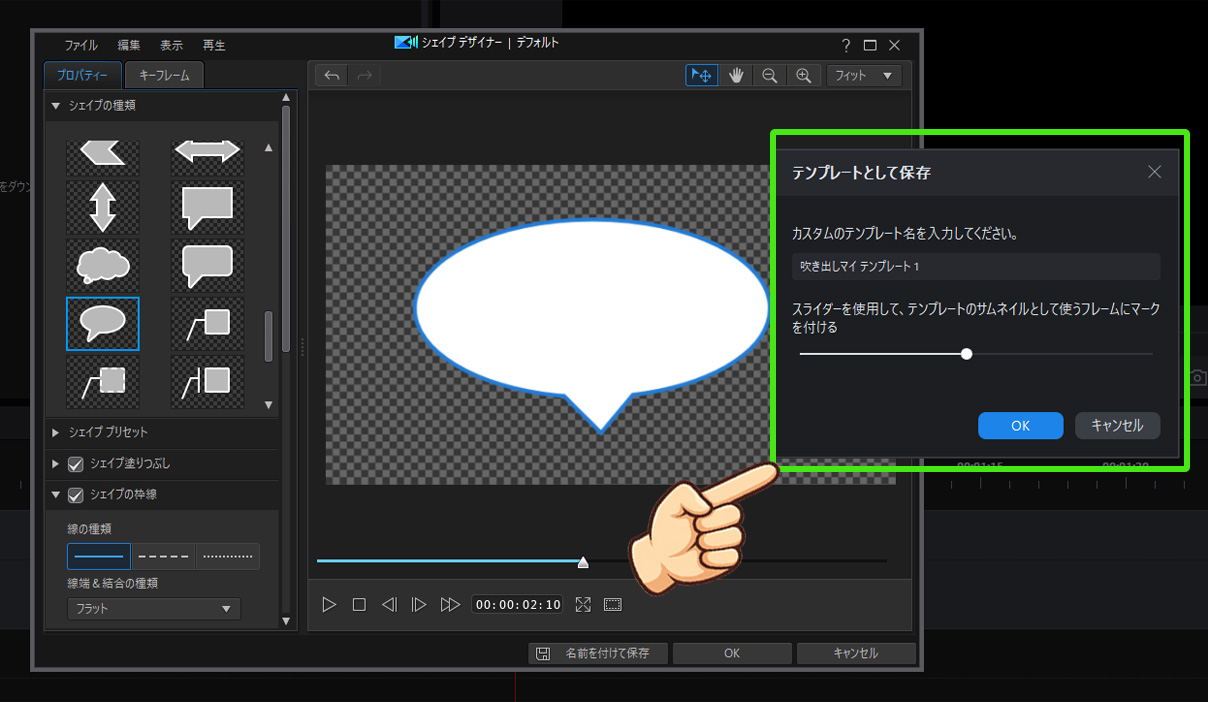Expand the シェイプ プリセット section
The image size is (1208, 702).
56,432
